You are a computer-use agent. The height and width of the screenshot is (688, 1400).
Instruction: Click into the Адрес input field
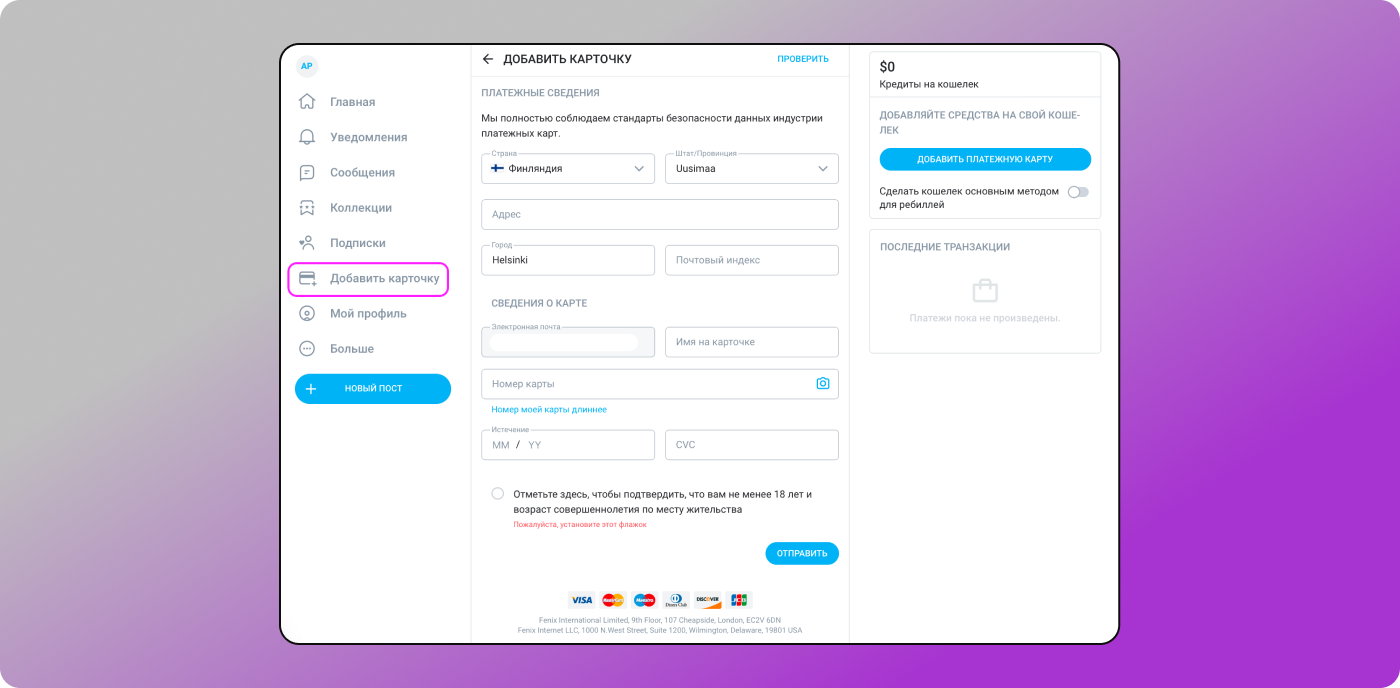pyautogui.click(x=660, y=215)
